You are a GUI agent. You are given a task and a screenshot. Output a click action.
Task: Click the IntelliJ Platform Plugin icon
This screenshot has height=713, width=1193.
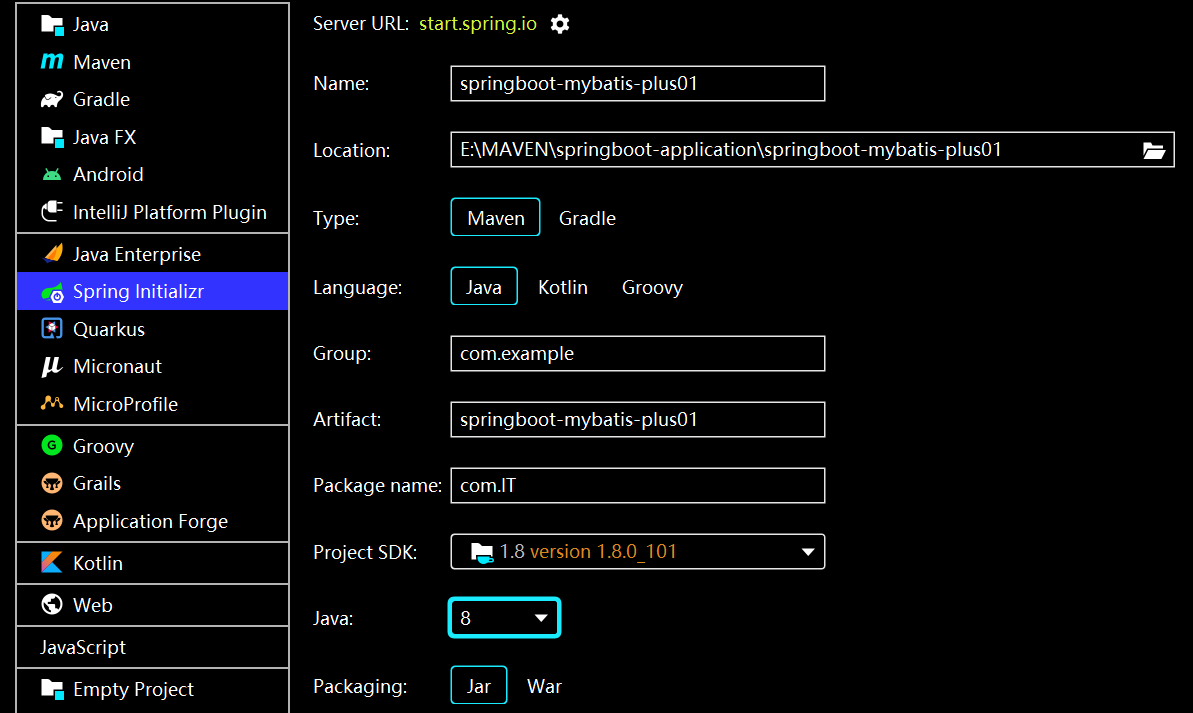52,212
